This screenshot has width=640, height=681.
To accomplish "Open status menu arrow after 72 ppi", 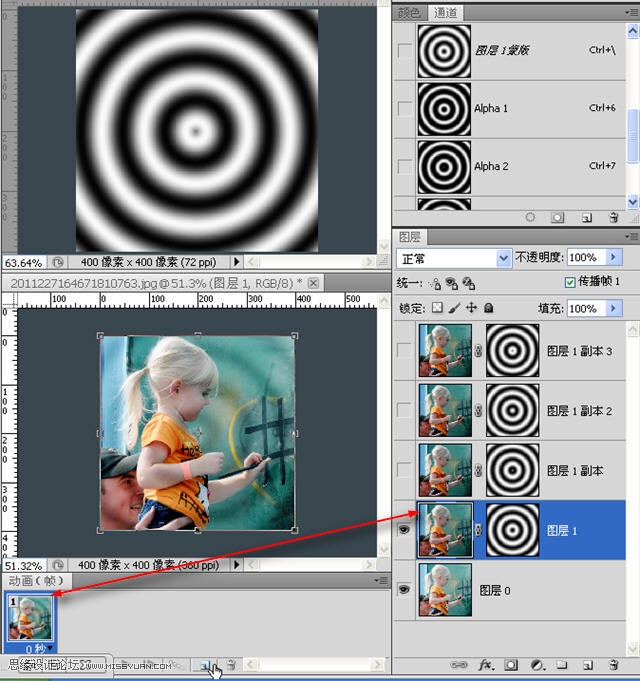I will (236, 262).
